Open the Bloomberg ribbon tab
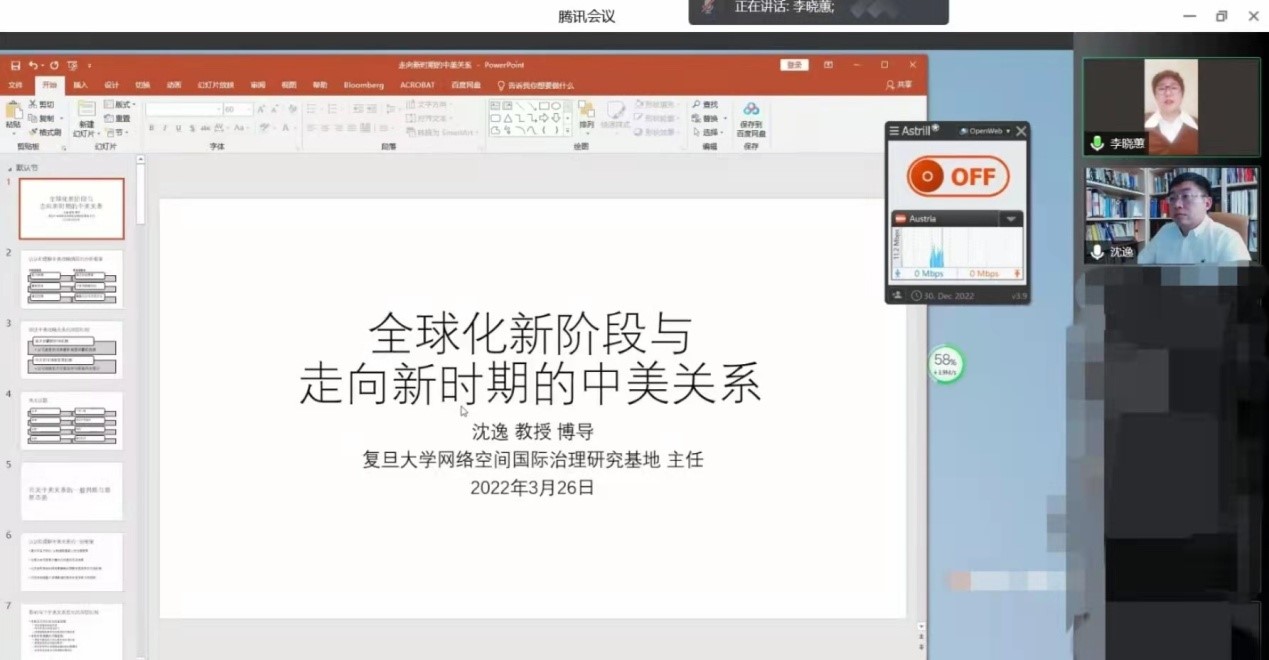 (363, 85)
